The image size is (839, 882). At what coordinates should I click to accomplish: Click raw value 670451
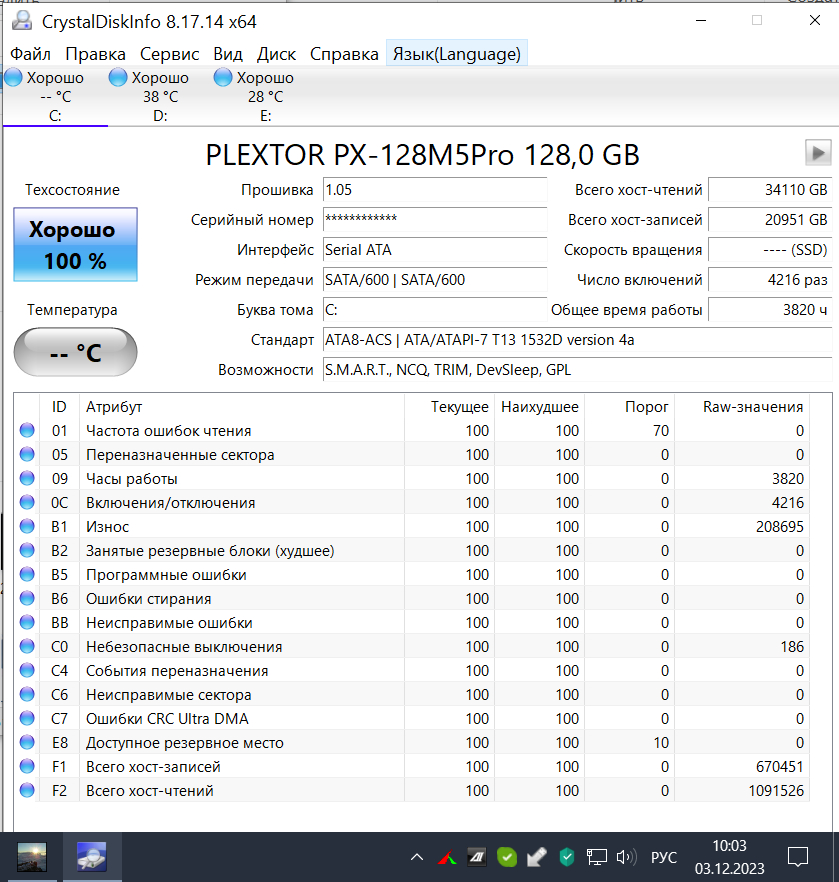tap(779, 767)
